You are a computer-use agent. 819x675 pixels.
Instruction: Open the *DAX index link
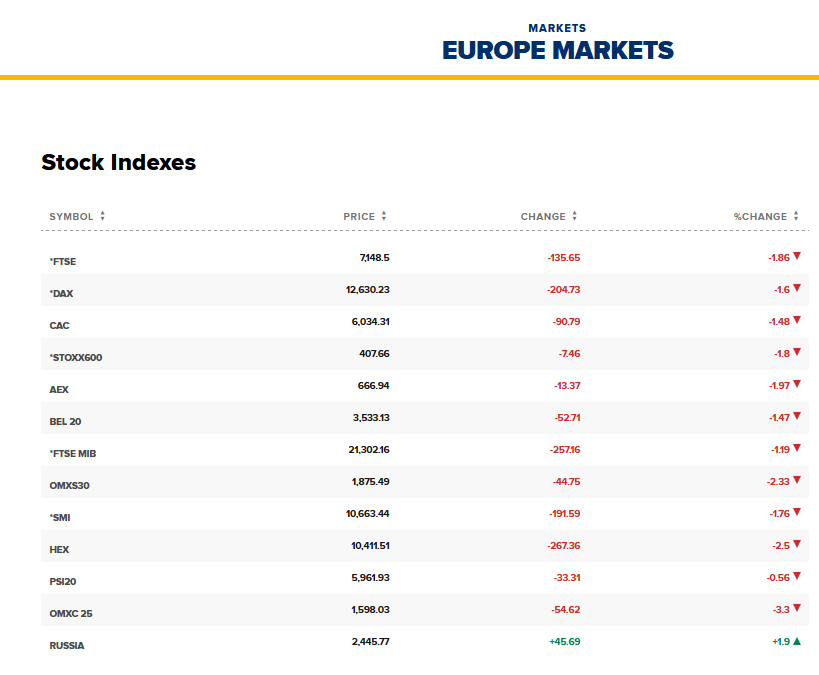pos(61,294)
